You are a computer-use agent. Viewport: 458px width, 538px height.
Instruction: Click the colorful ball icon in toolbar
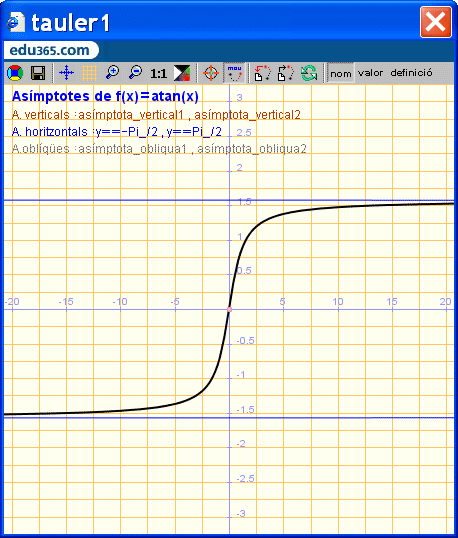(15, 73)
